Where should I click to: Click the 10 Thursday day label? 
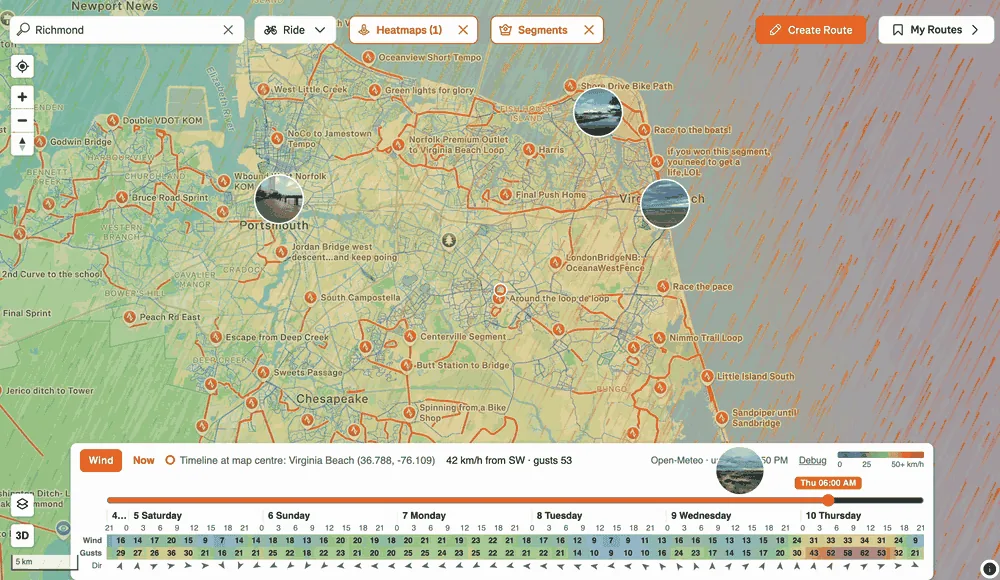coord(833,516)
